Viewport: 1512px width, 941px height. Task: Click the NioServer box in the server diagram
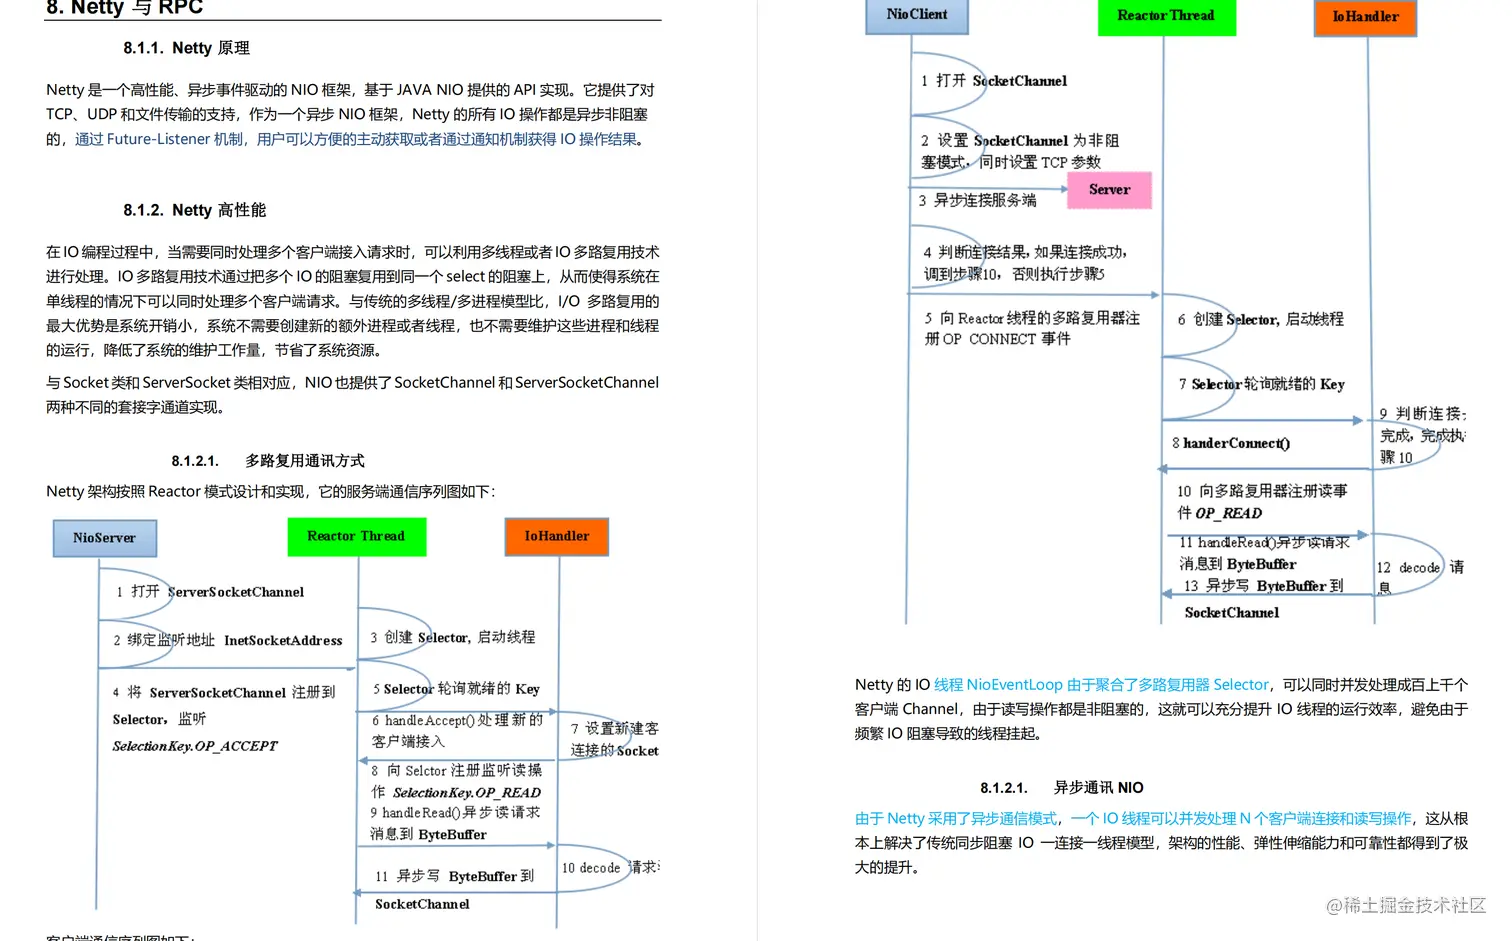[105, 538]
